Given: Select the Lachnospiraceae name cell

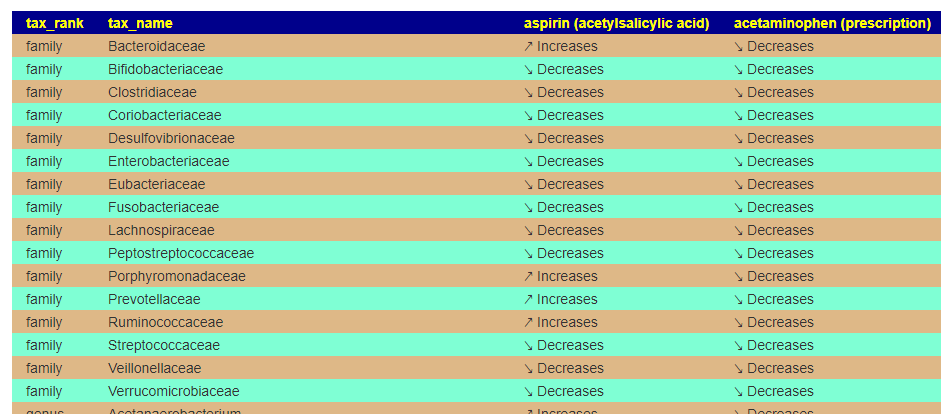Looking at the screenshot, I should pyautogui.click(x=161, y=230).
